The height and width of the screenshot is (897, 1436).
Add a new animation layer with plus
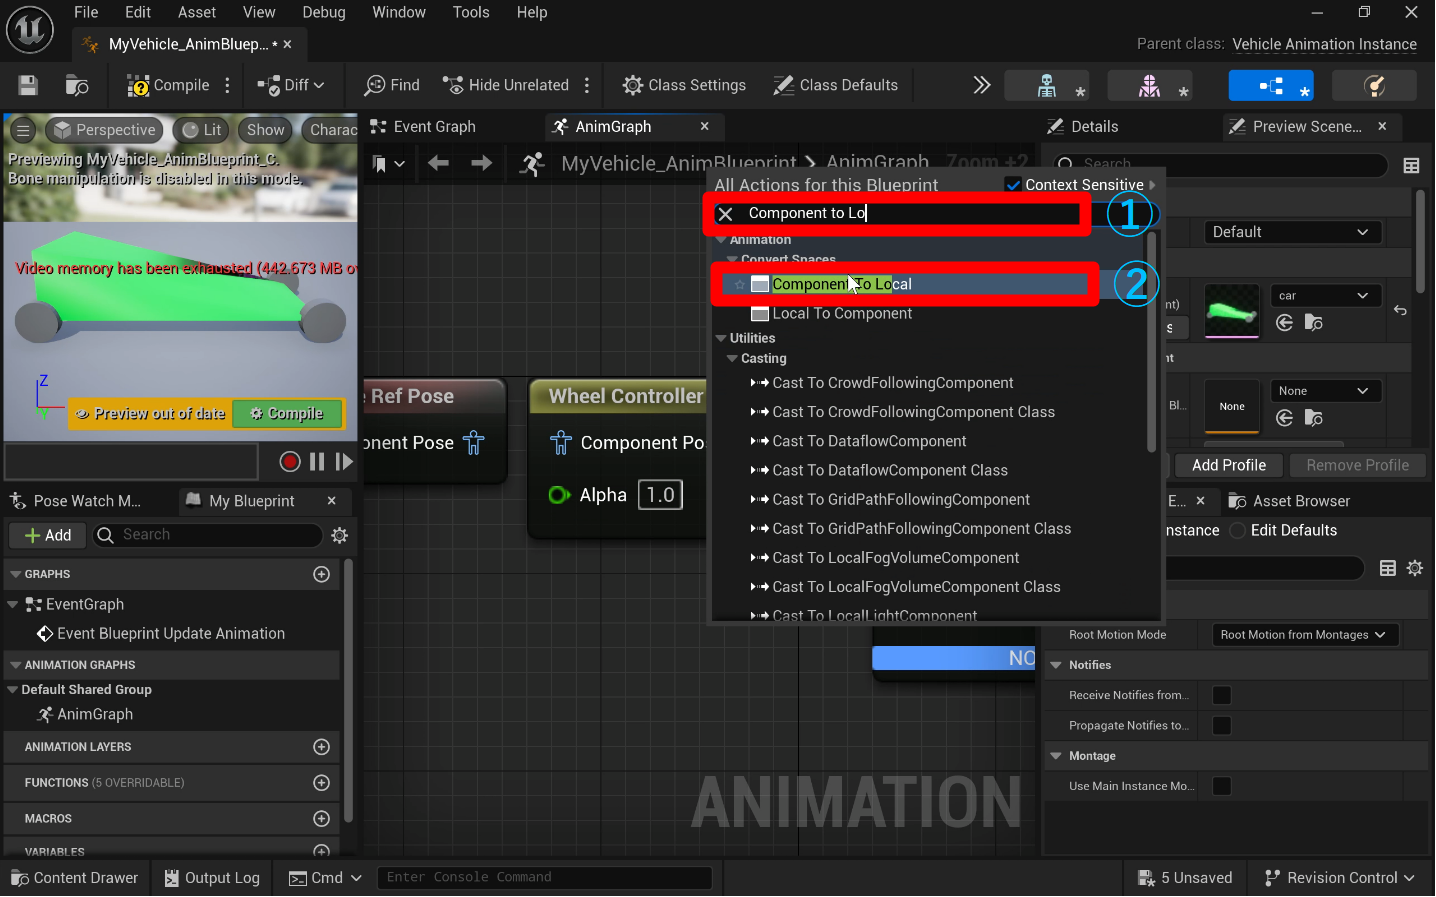tap(322, 747)
